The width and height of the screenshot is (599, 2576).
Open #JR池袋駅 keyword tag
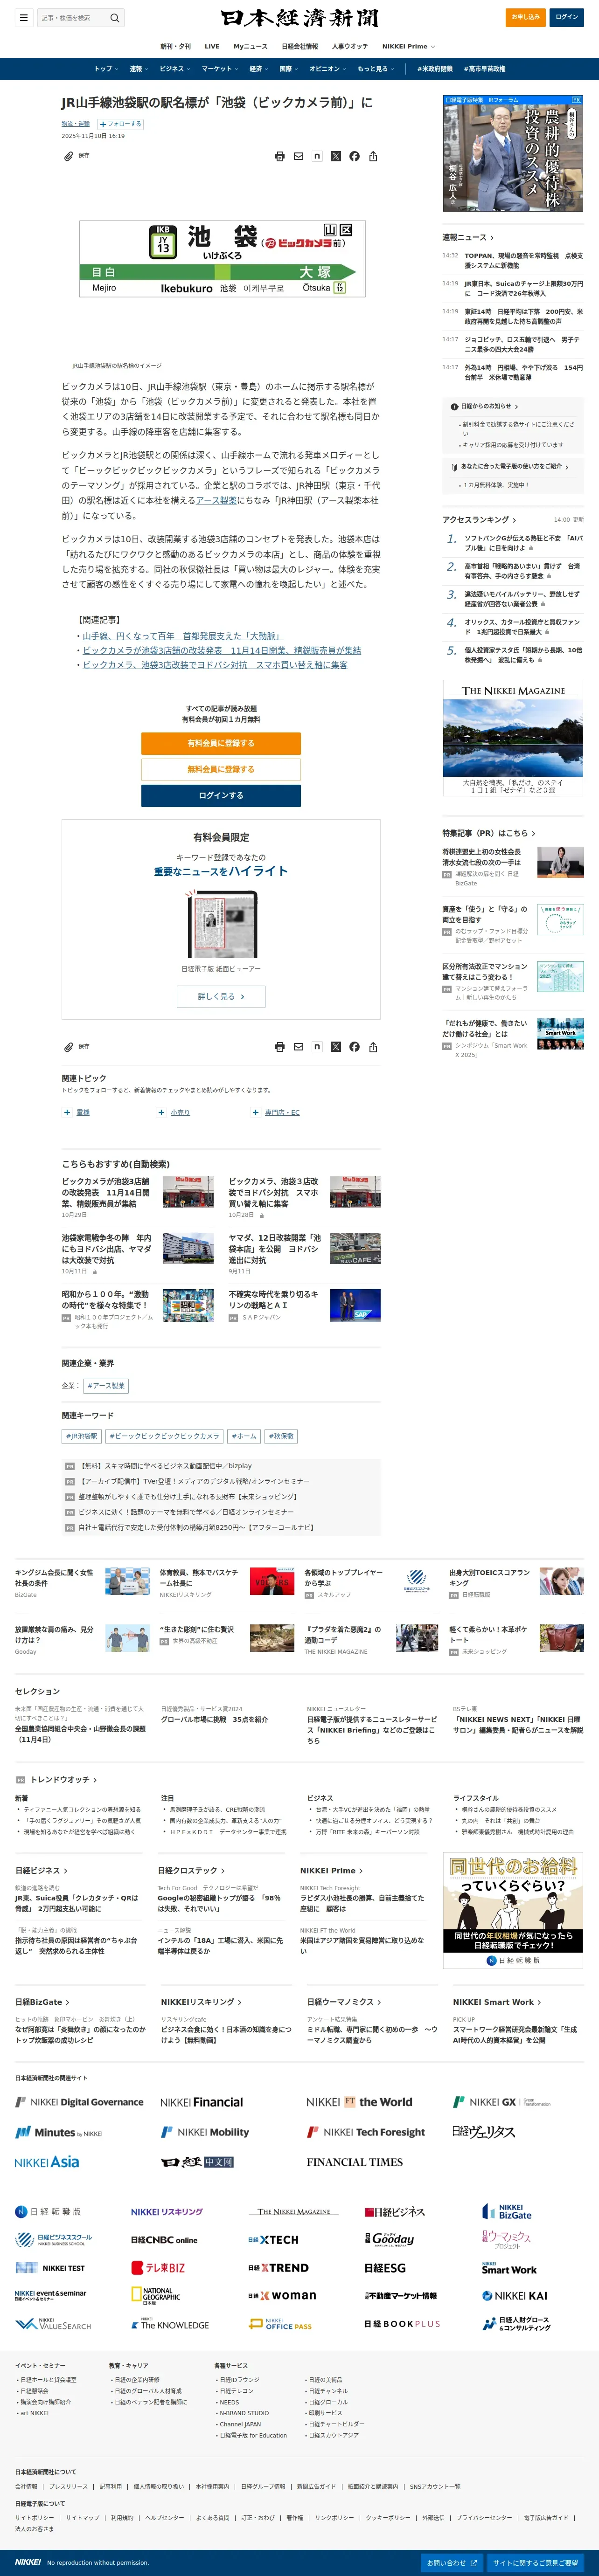click(82, 1436)
